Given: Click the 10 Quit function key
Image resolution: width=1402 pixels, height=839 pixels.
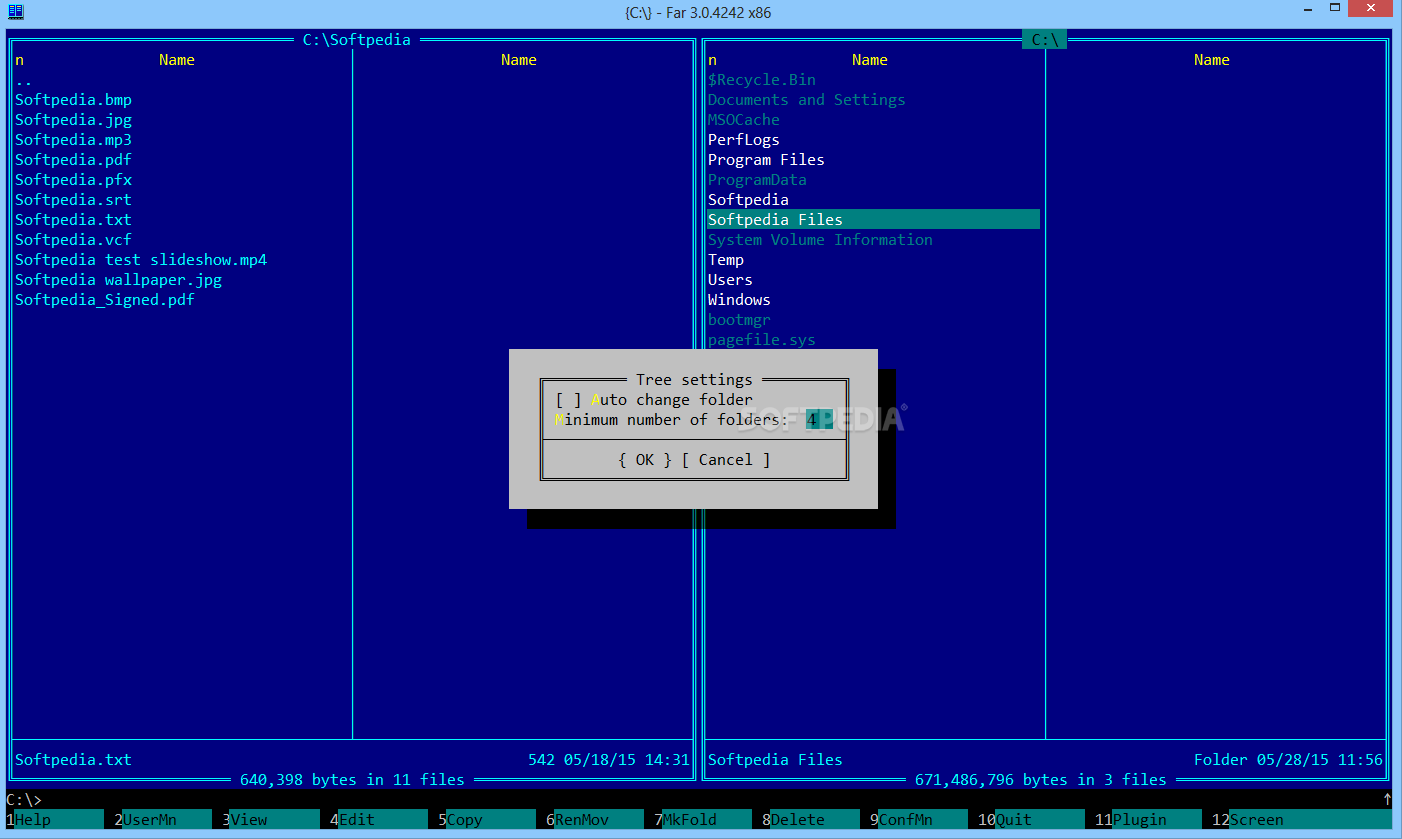Looking at the screenshot, I should [1030, 820].
